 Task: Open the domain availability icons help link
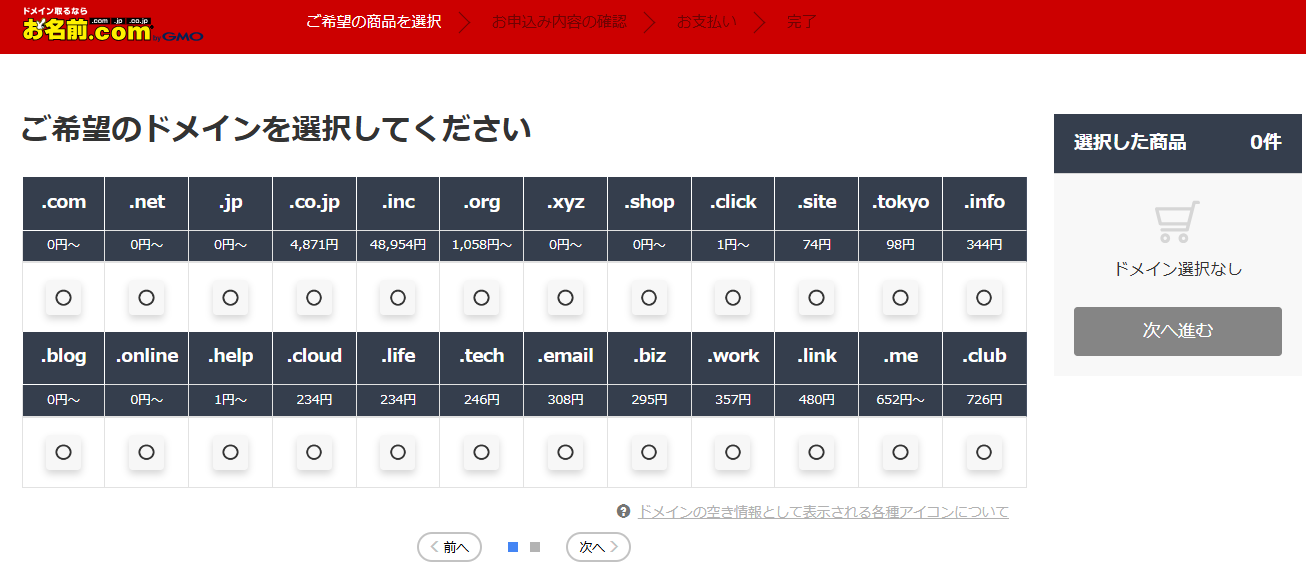[823, 511]
